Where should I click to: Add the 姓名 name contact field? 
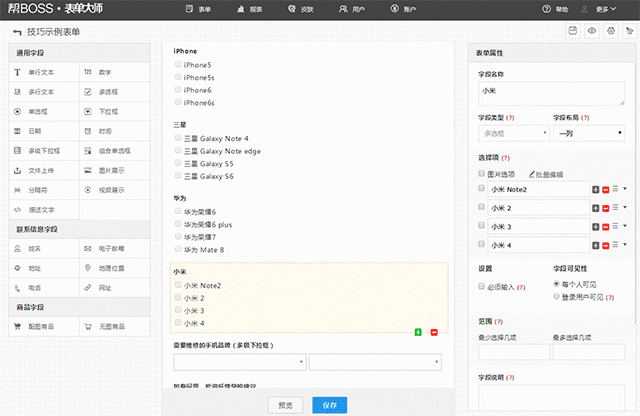point(44,249)
